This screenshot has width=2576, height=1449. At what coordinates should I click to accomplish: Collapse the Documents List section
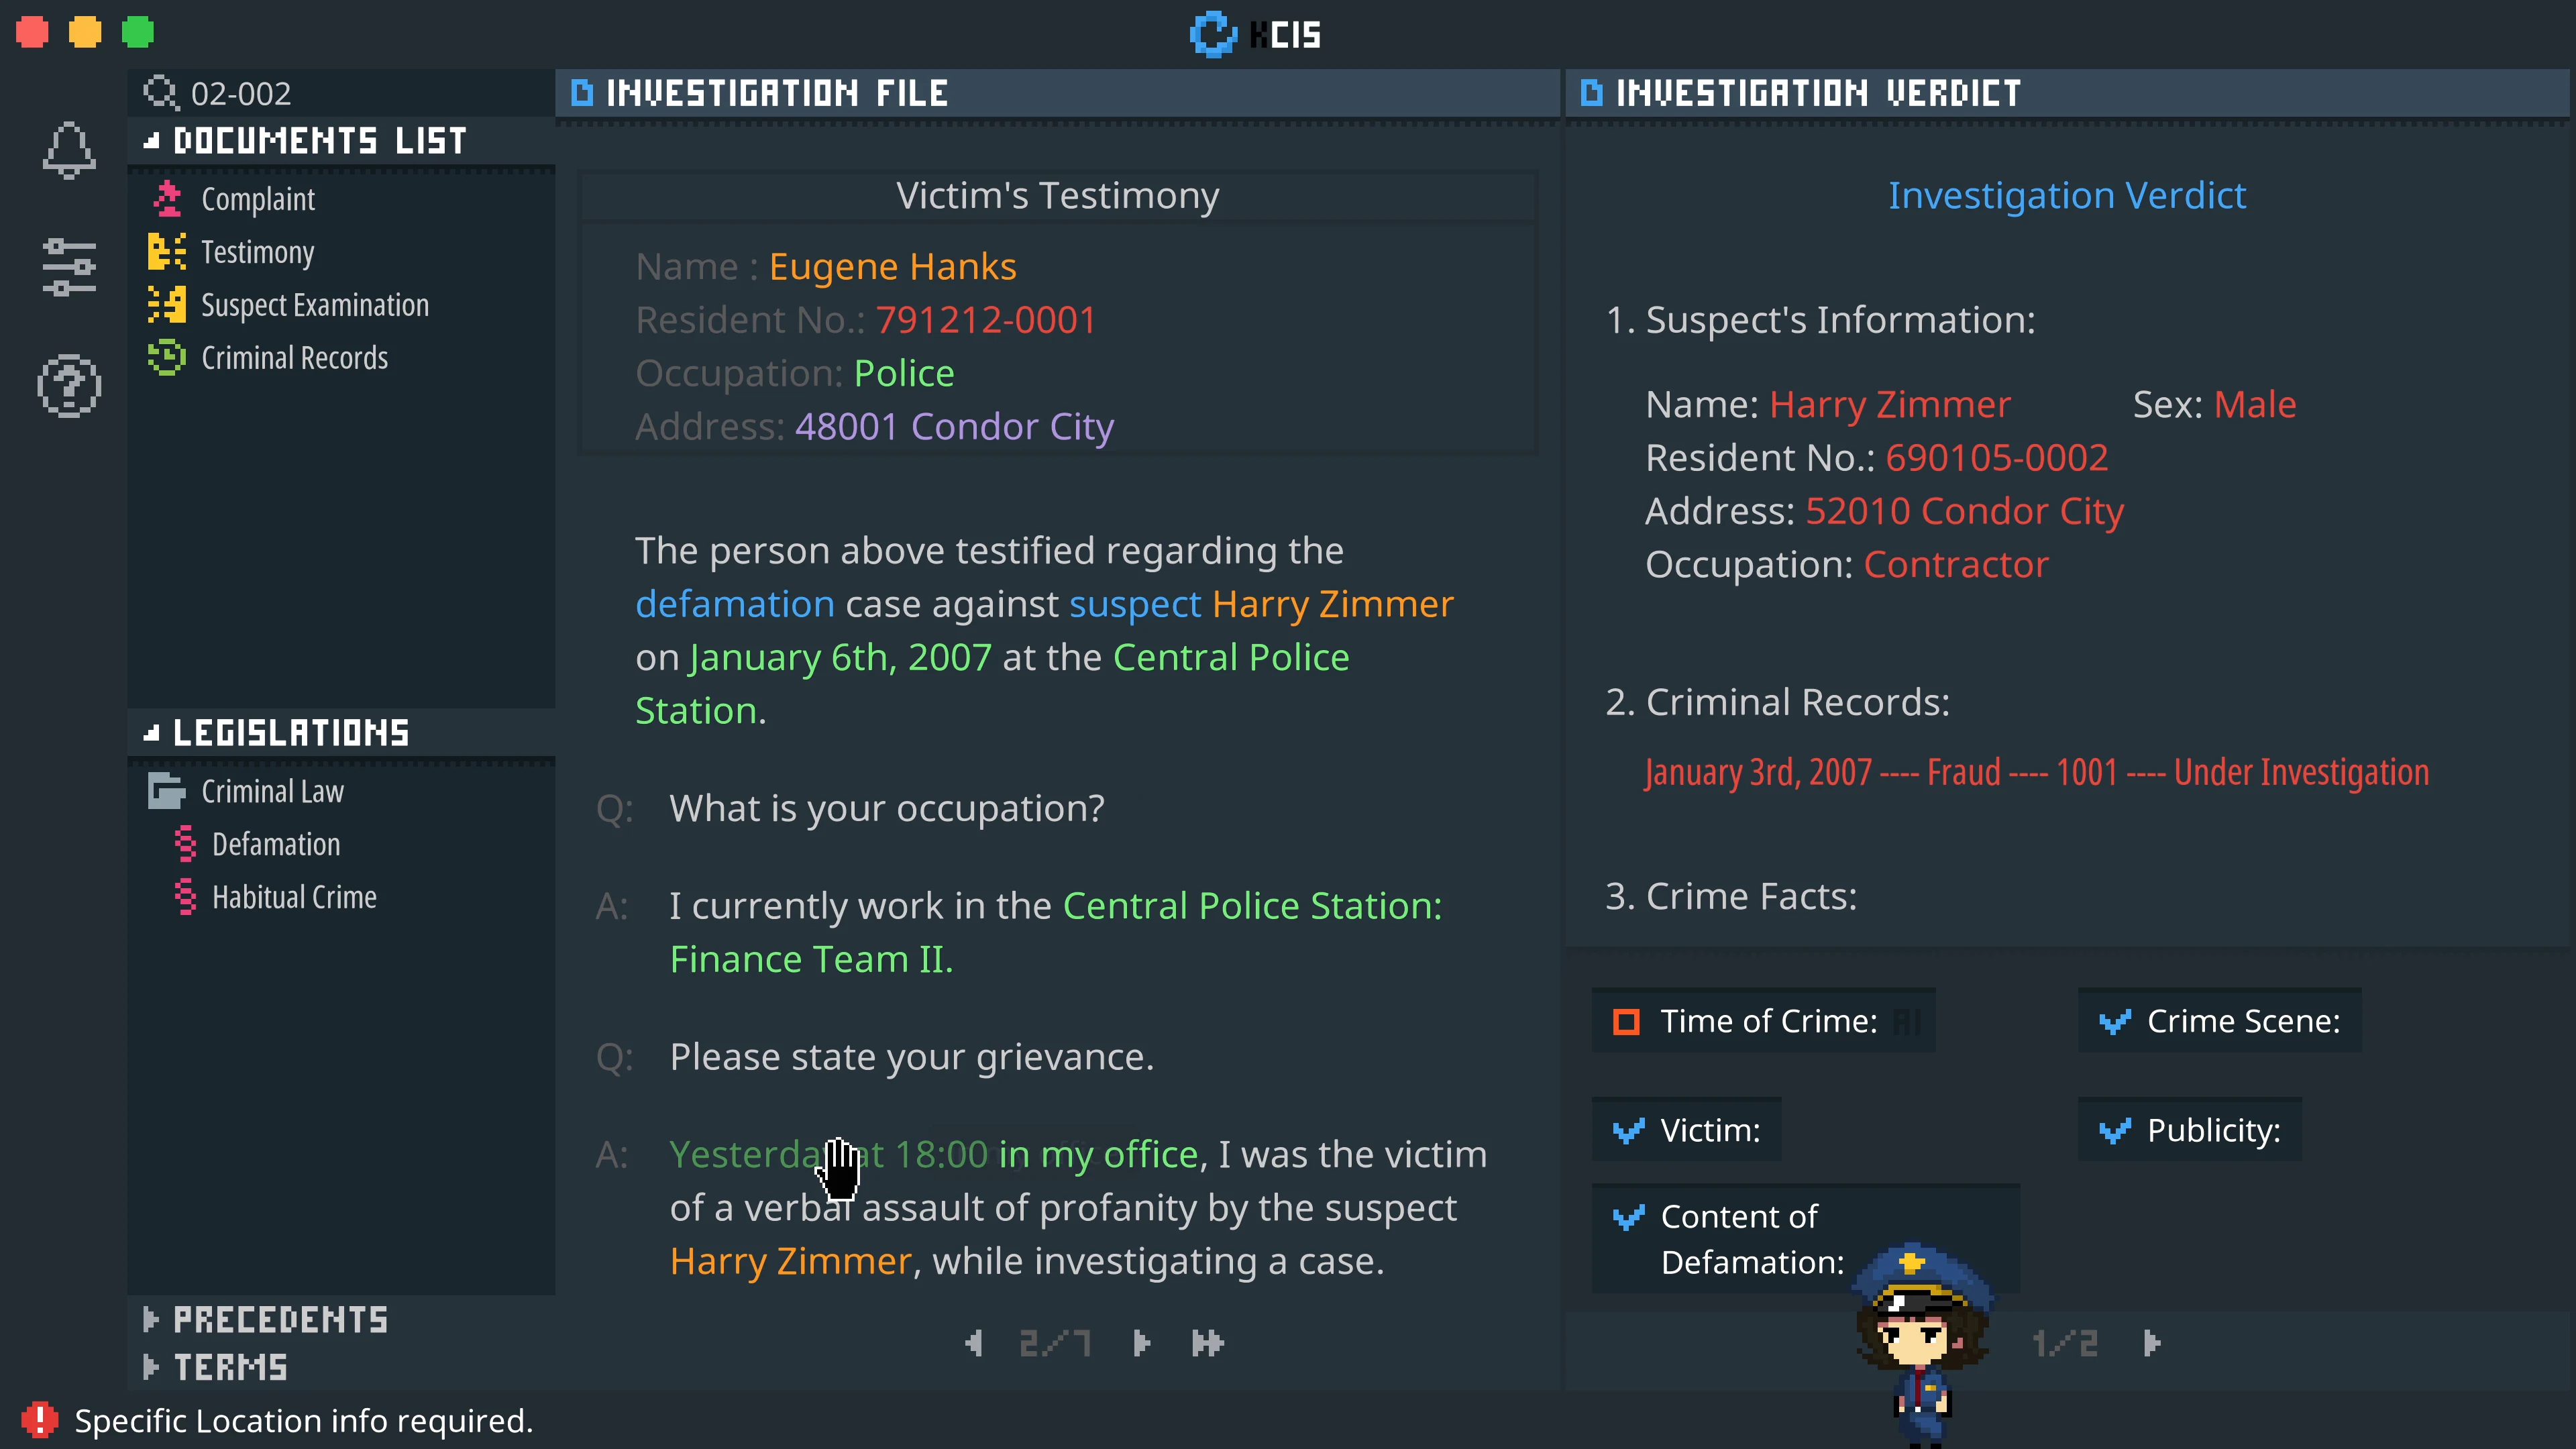click(x=152, y=141)
